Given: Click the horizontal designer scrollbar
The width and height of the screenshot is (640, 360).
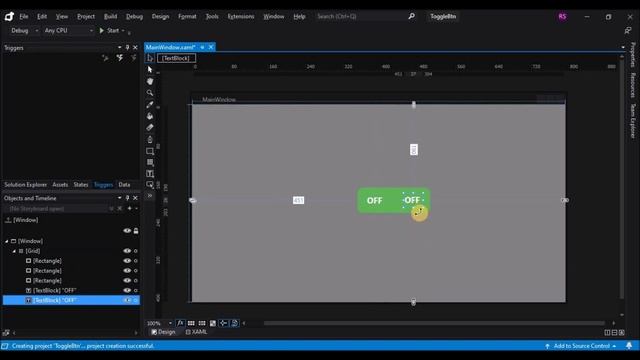Looking at the screenshot, I should point(434,323).
